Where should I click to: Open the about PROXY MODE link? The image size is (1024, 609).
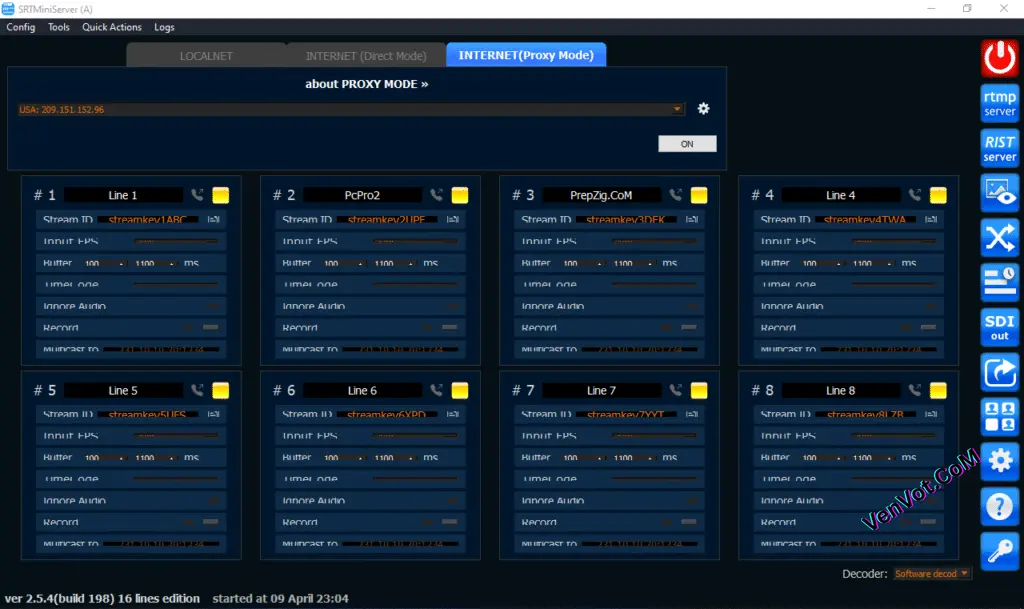[367, 84]
